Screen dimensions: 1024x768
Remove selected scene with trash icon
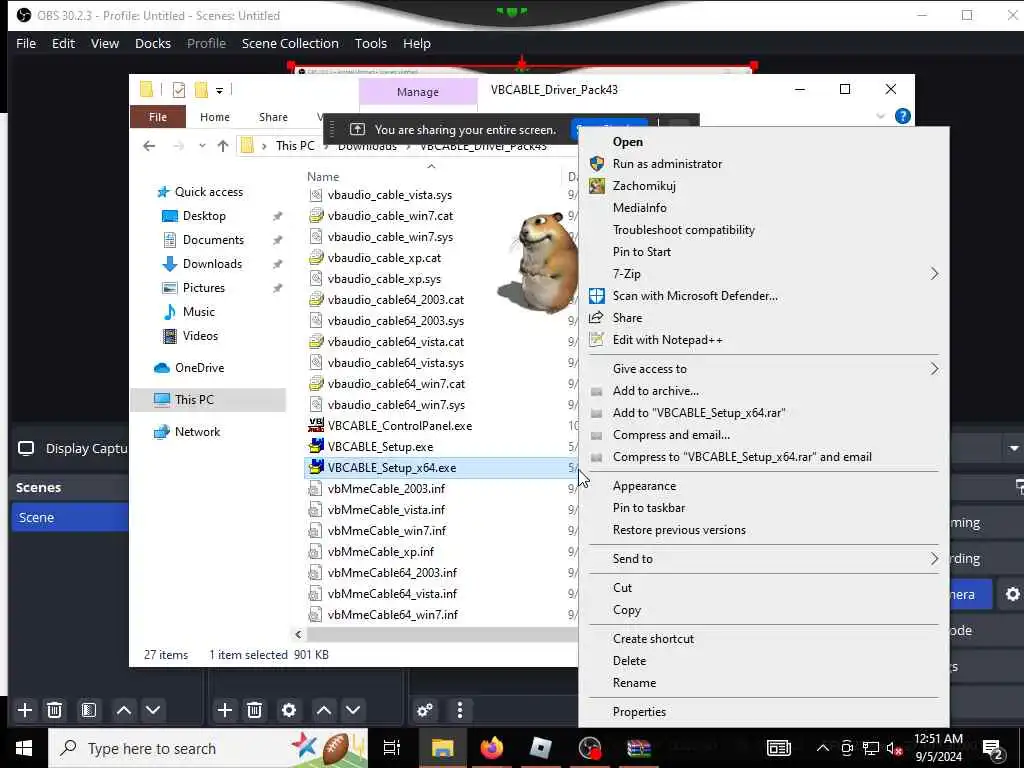coord(55,710)
